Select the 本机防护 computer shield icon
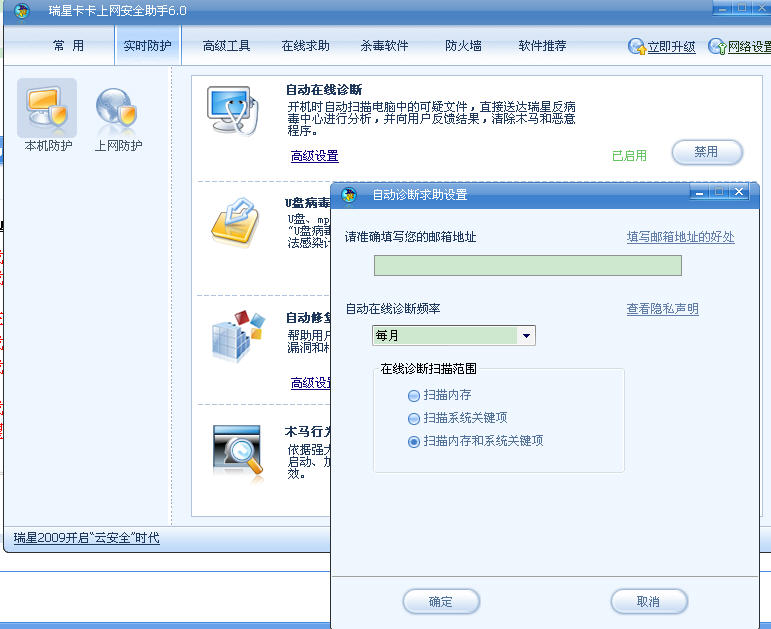 tap(47, 106)
